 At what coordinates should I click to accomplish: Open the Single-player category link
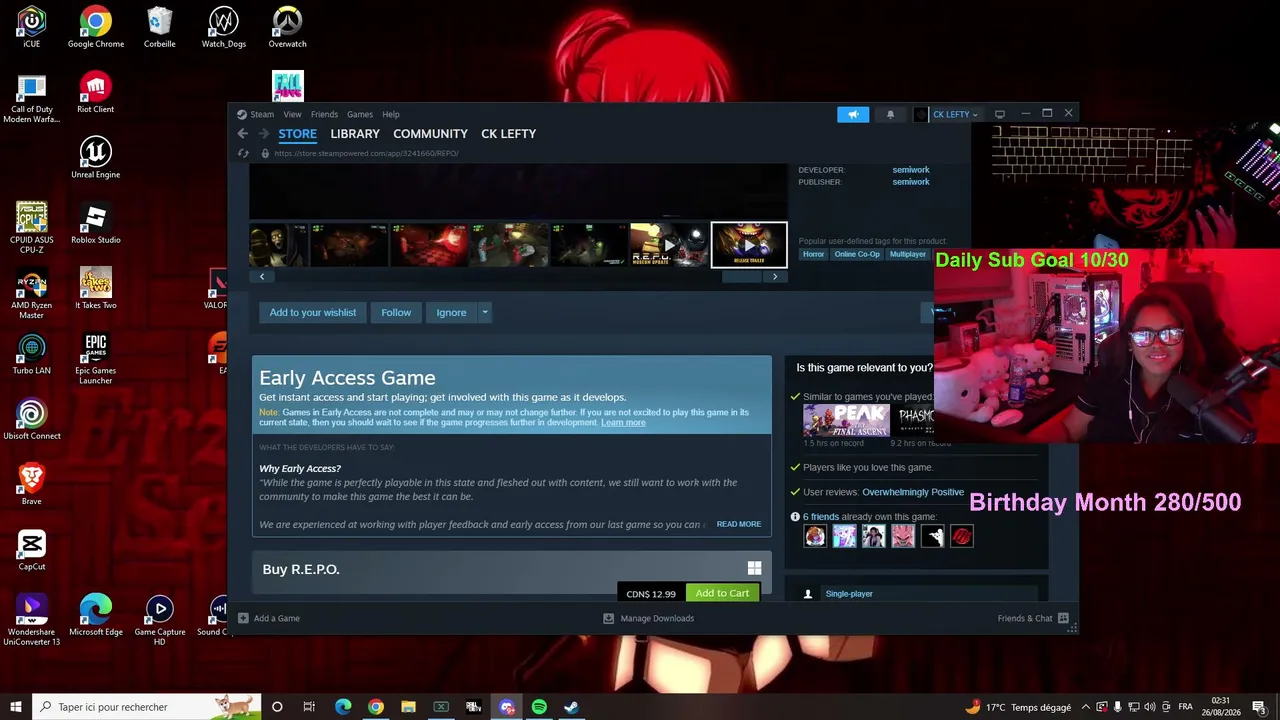tap(849, 594)
